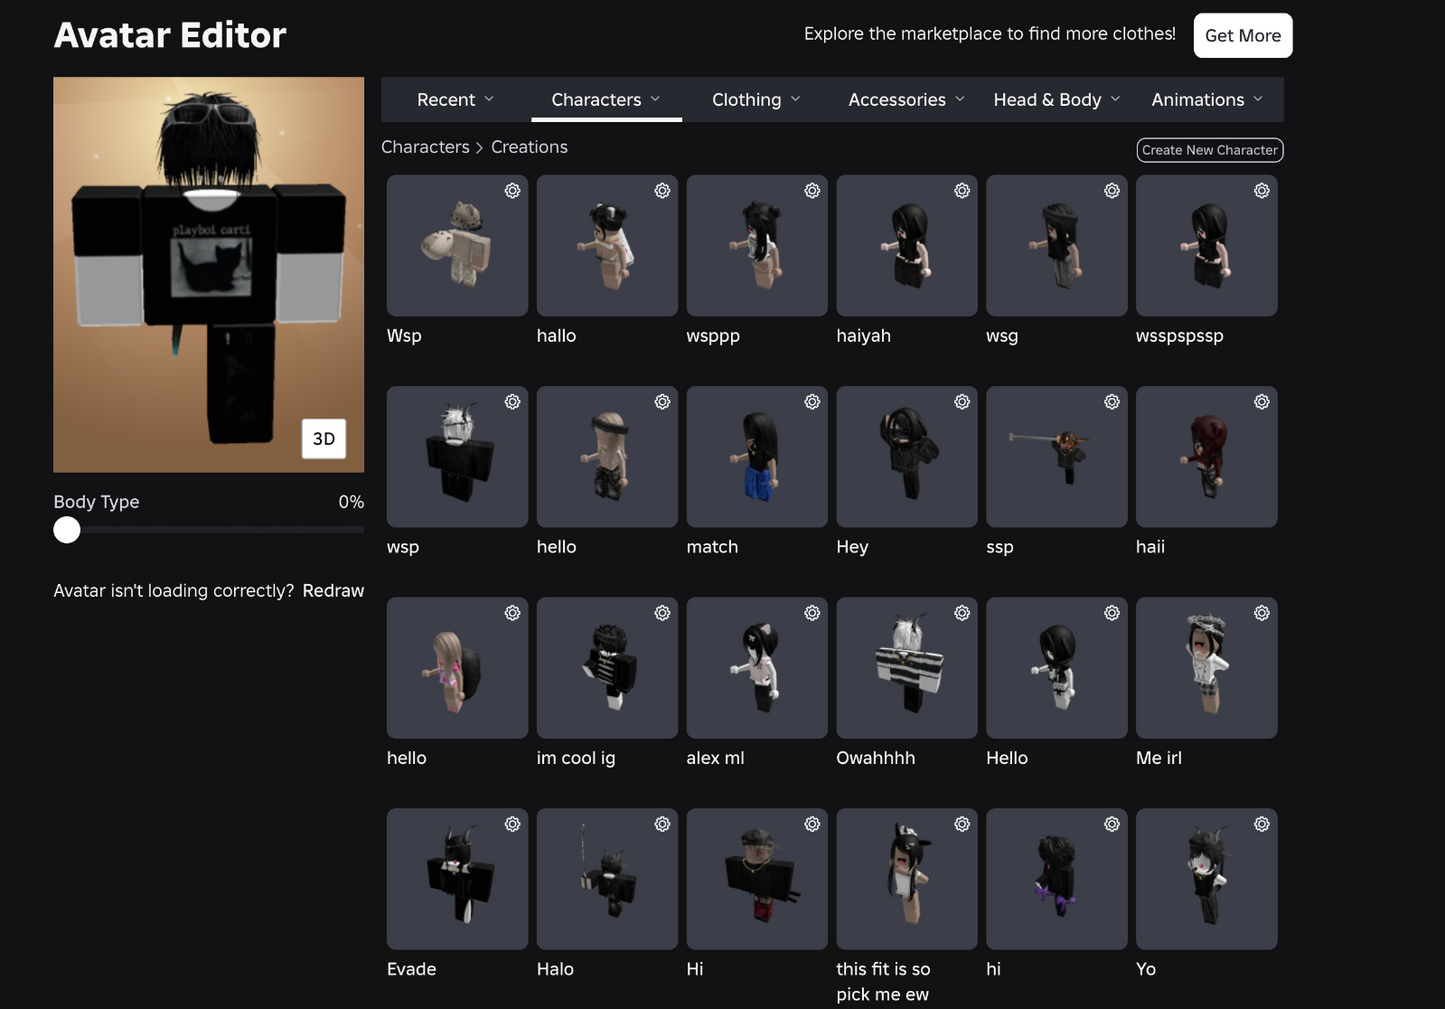Click the gear icon on "Me irl"
This screenshot has width=1445, height=1009.
pos(1261,612)
